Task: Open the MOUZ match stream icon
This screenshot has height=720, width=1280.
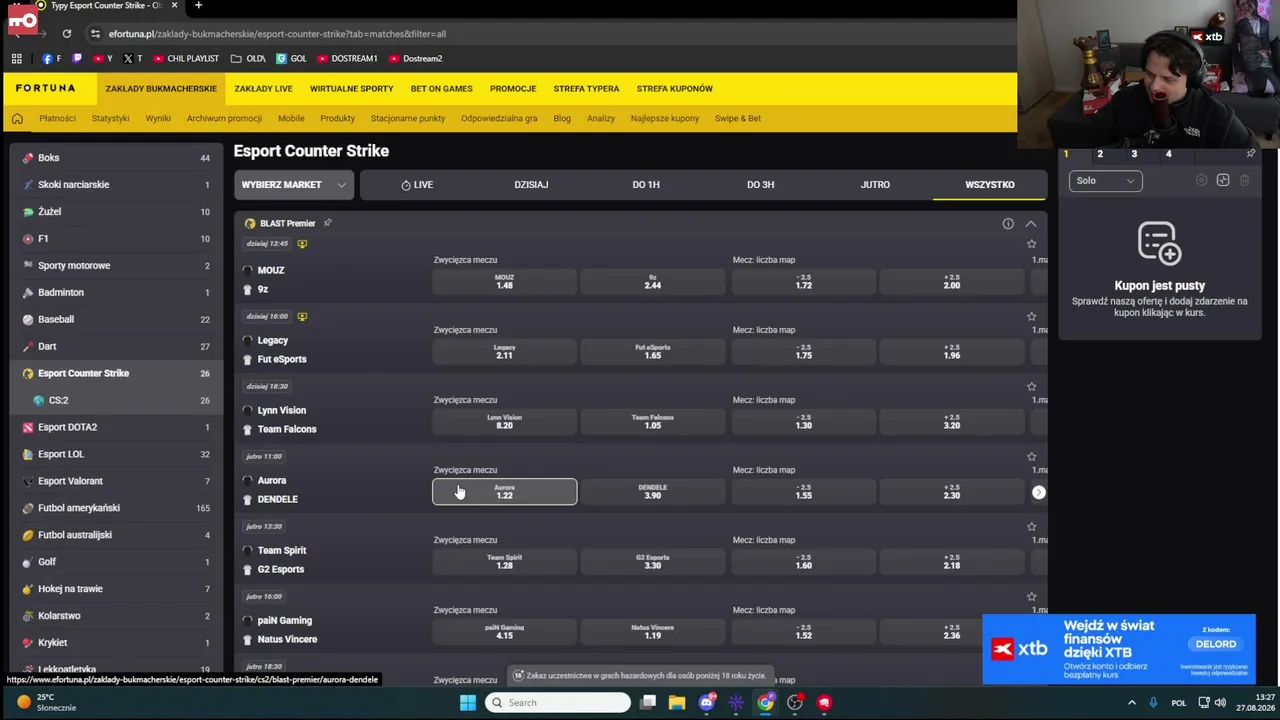Action: (x=302, y=244)
